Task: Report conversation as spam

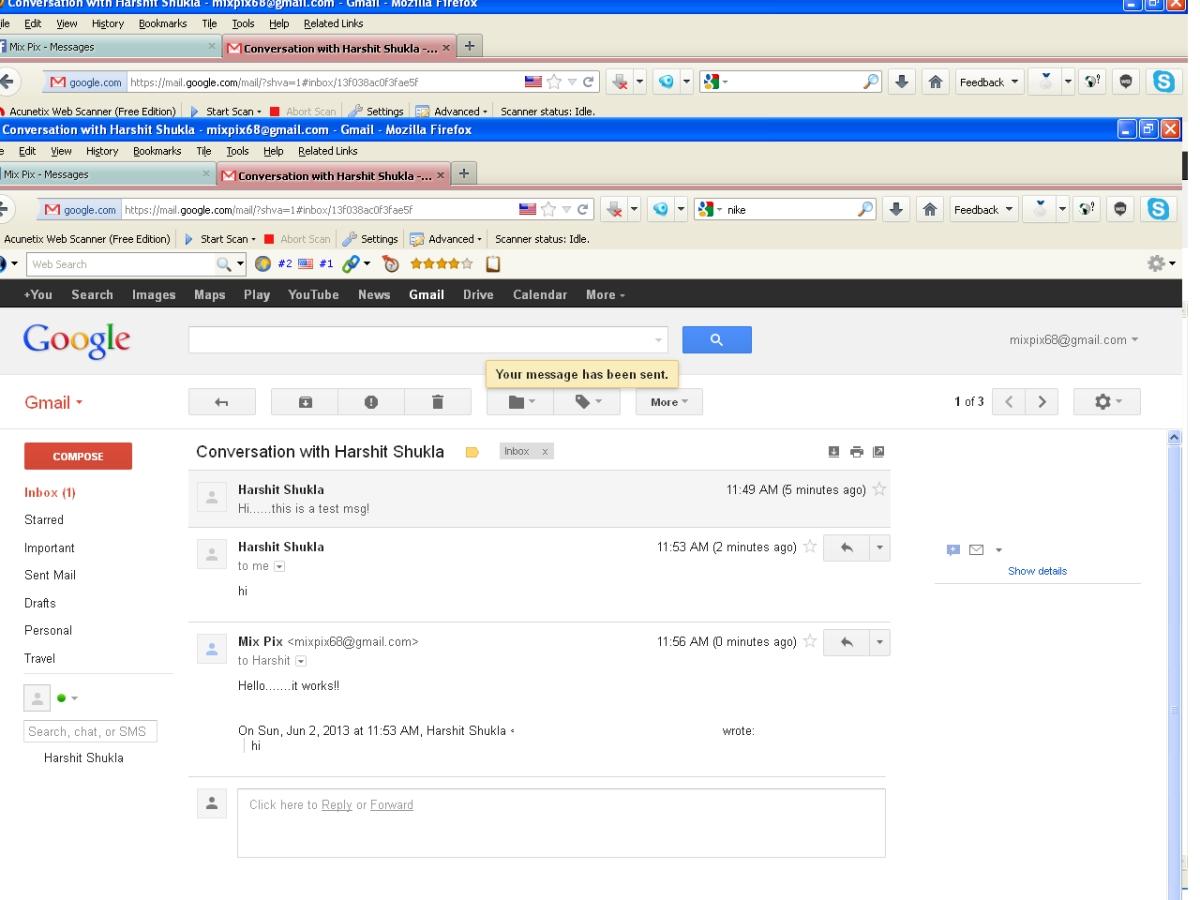Action: [x=371, y=402]
